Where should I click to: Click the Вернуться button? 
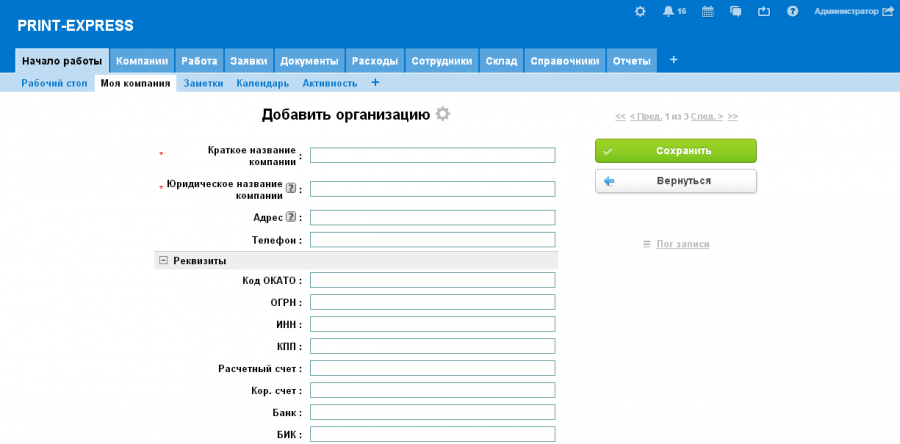675,181
